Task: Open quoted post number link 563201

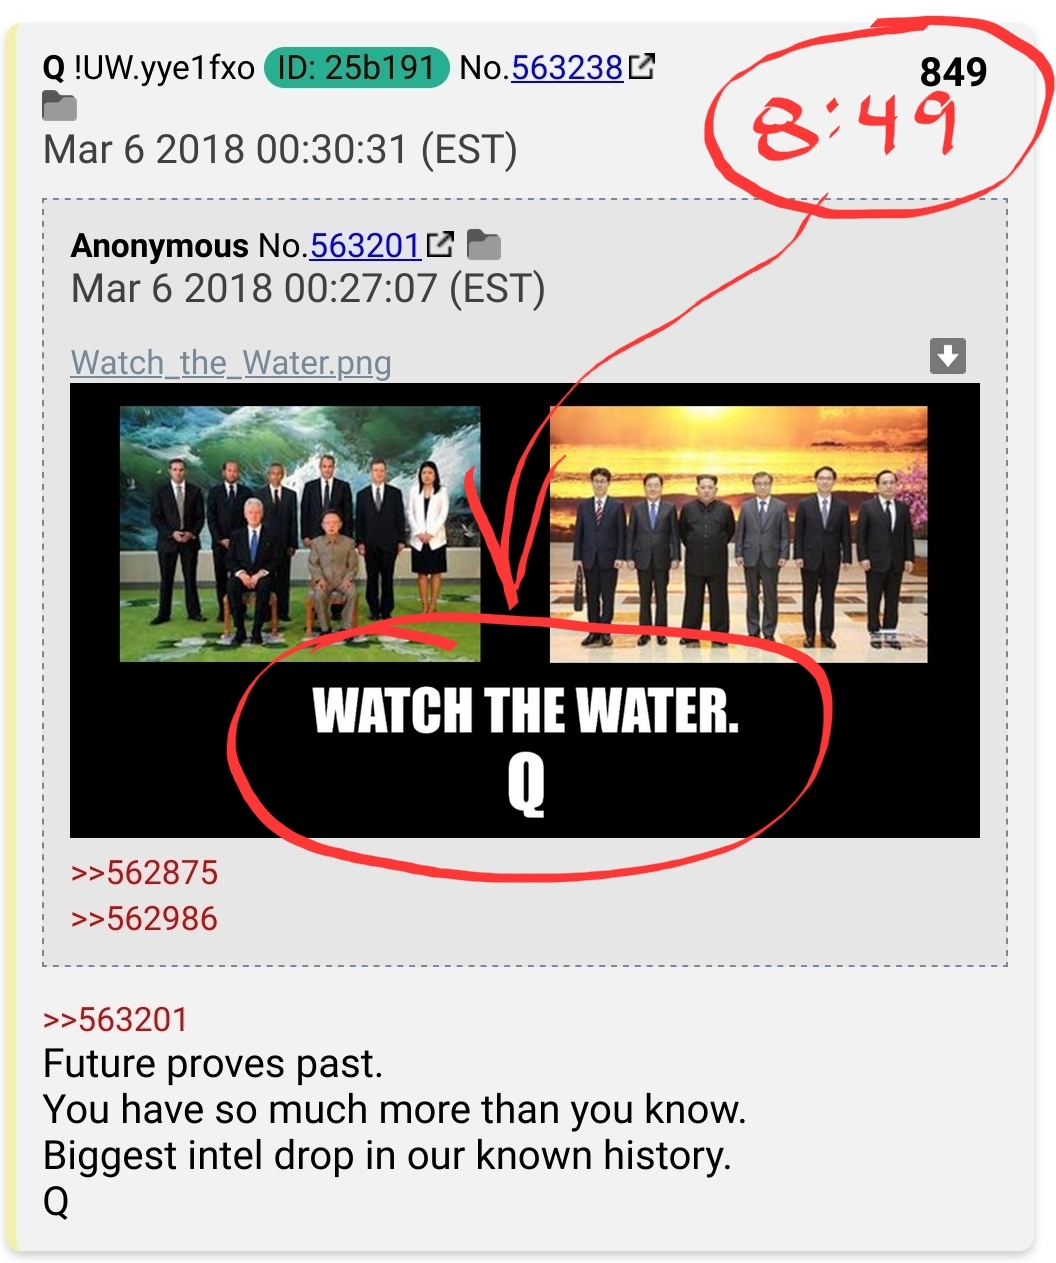Action: [x=365, y=246]
